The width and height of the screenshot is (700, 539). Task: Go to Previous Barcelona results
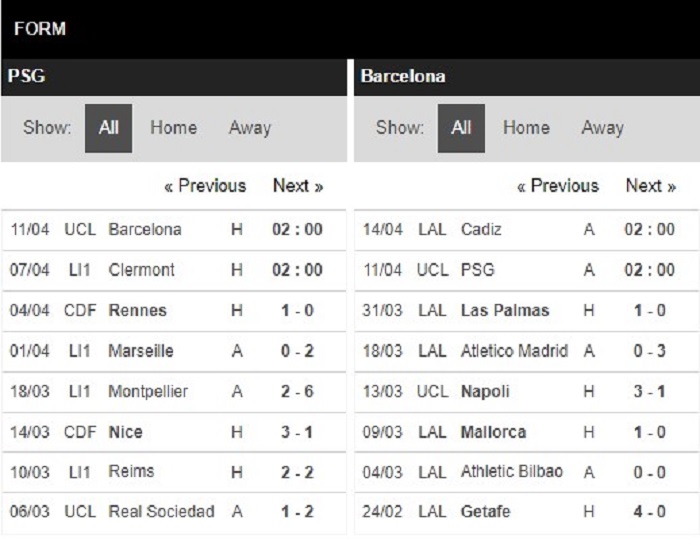[x=558, y=186]
